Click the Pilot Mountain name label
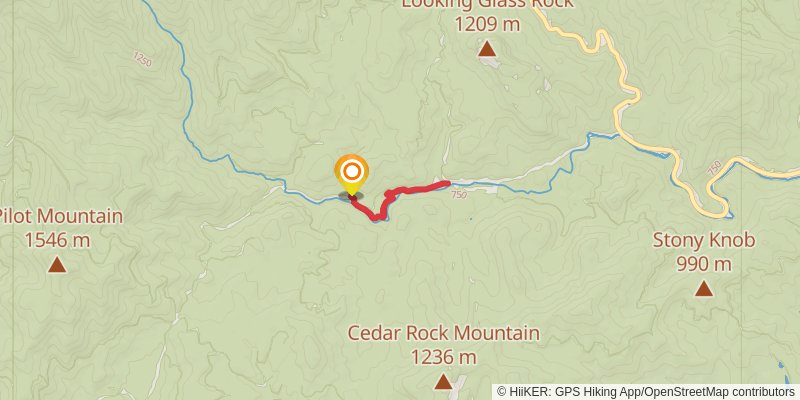Viewport: 800px width, 400px height. pos(60,216)
